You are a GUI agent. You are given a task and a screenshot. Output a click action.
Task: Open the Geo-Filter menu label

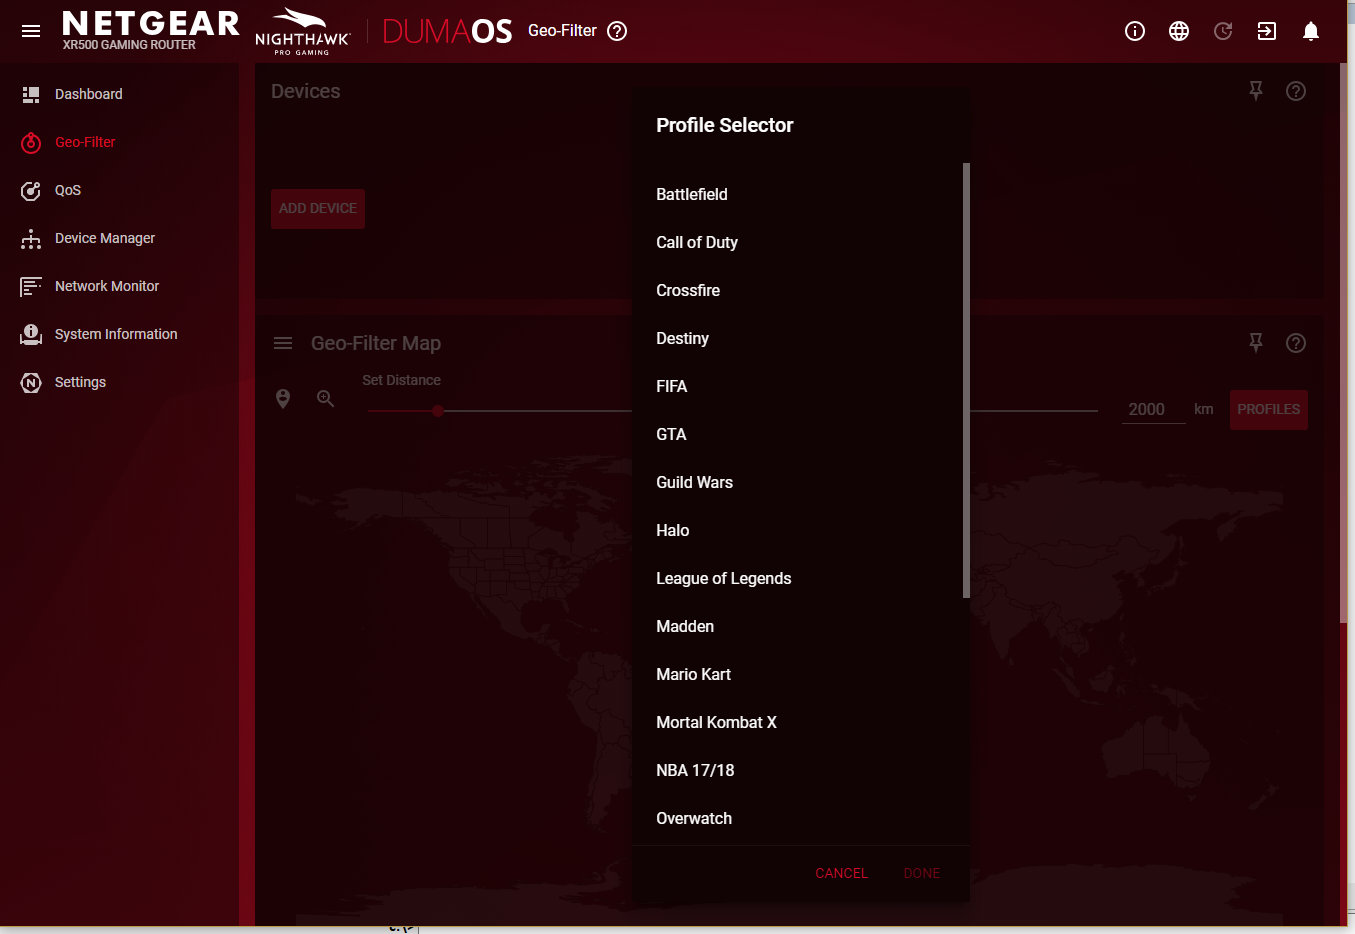[85, 142]
